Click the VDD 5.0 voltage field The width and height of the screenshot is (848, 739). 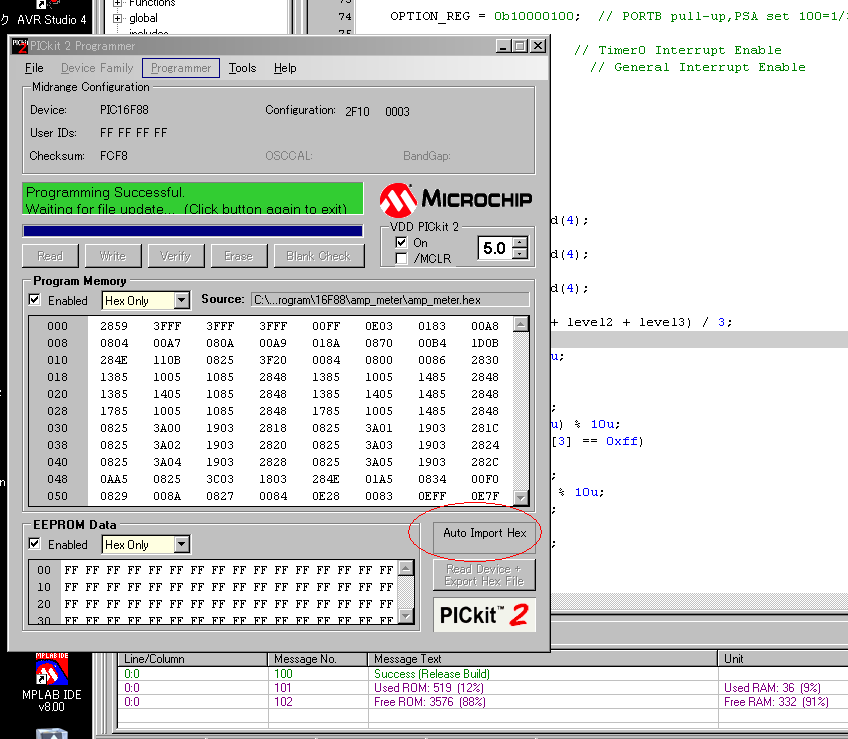(494, 248)
